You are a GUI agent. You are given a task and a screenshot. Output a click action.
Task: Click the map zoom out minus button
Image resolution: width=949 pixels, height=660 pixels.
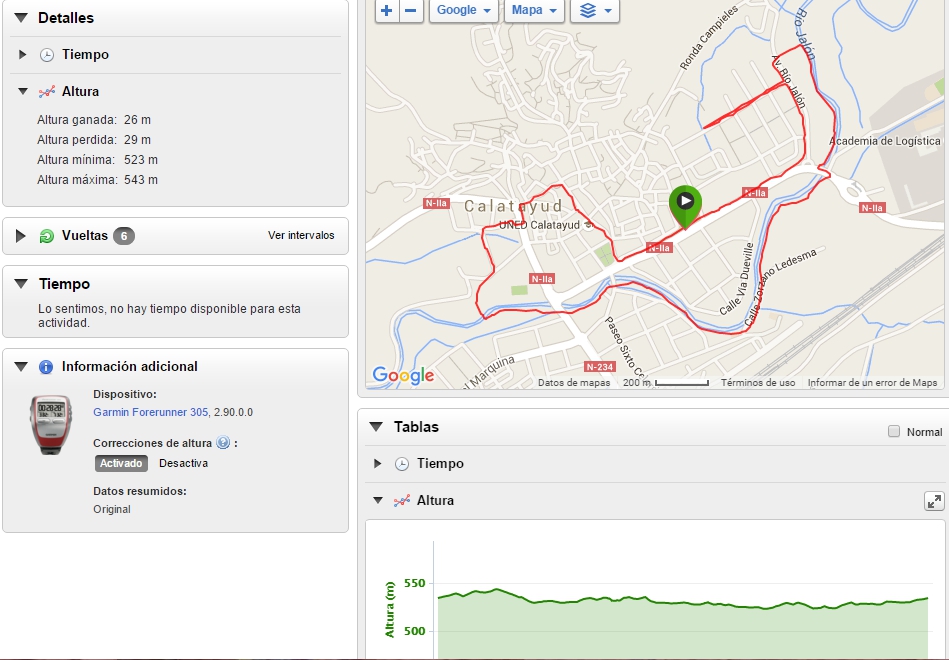click(411, 10)
